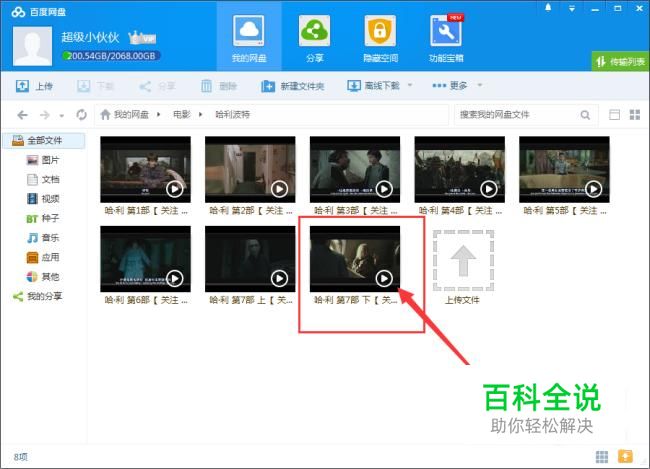Open the 功能宝箱 tab
This screenshot has width=650, height=469.
click(446, 38)
